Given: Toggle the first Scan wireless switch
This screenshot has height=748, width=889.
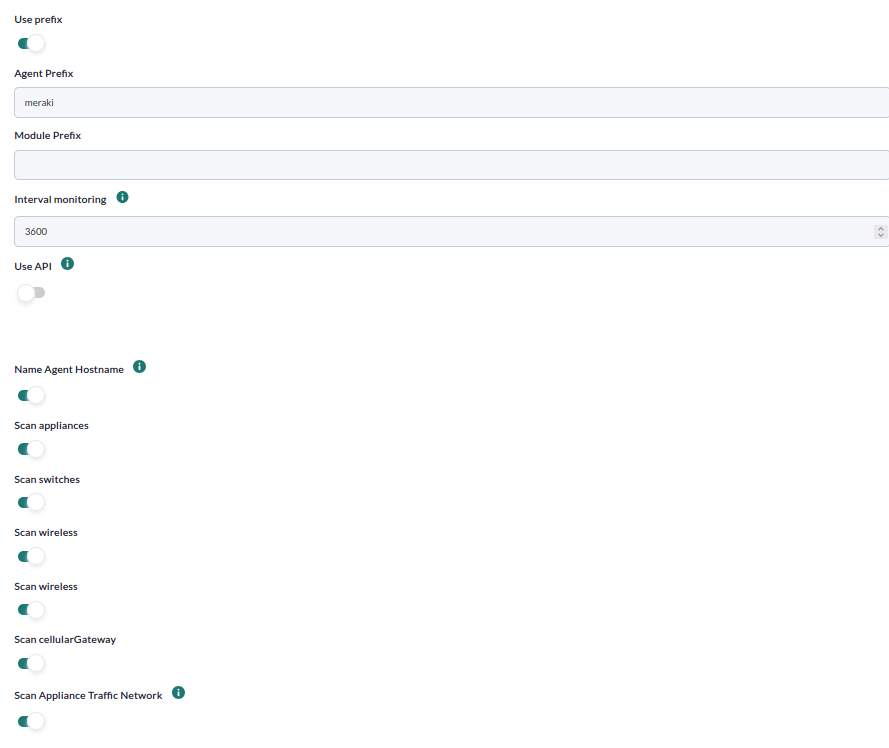Looking at the screenshot, I should (x=31, y=556).
